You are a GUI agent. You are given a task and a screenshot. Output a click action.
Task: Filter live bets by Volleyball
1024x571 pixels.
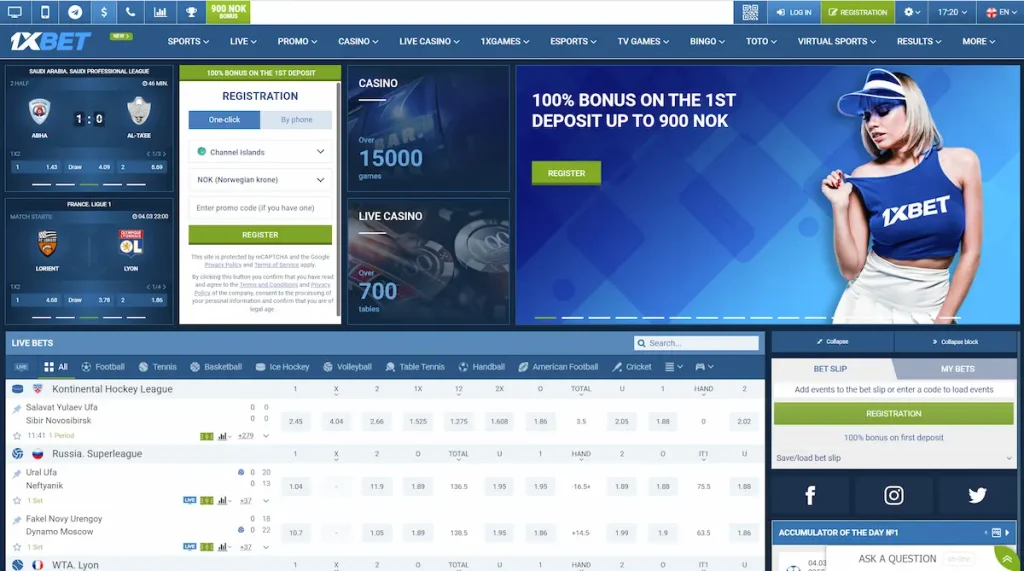pyautogui.click(x=347, y=367)
